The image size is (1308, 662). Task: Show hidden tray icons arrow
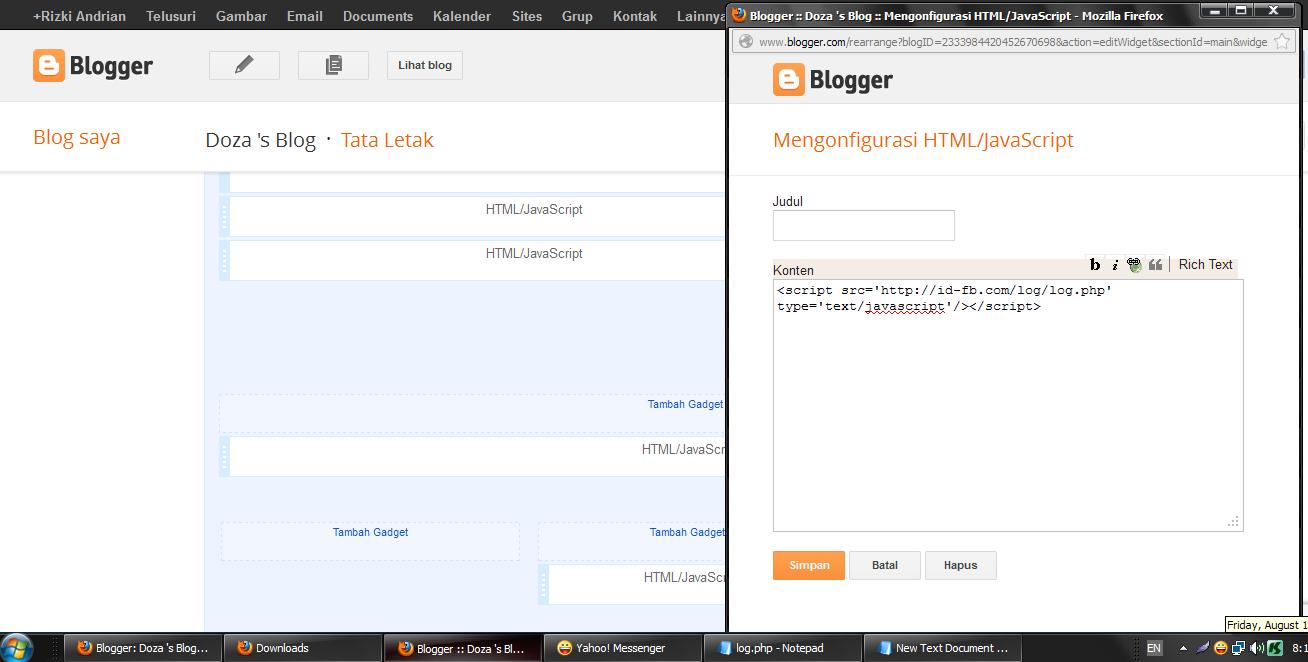[x=1183, y=648]
